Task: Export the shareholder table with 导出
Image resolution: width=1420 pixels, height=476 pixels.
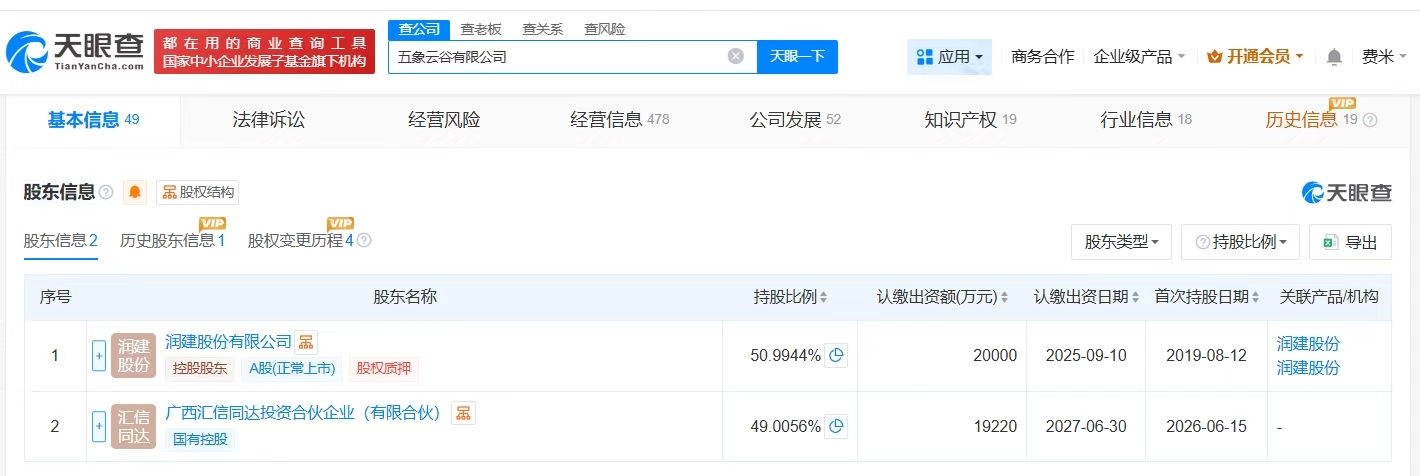Action: (1350, 242)
